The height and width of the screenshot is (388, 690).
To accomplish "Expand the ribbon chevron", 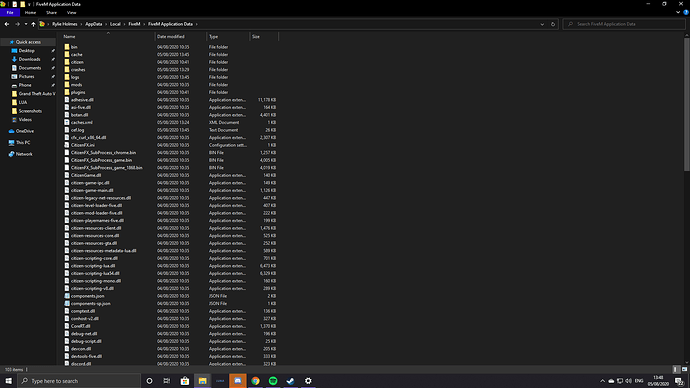I will [678, 13].
